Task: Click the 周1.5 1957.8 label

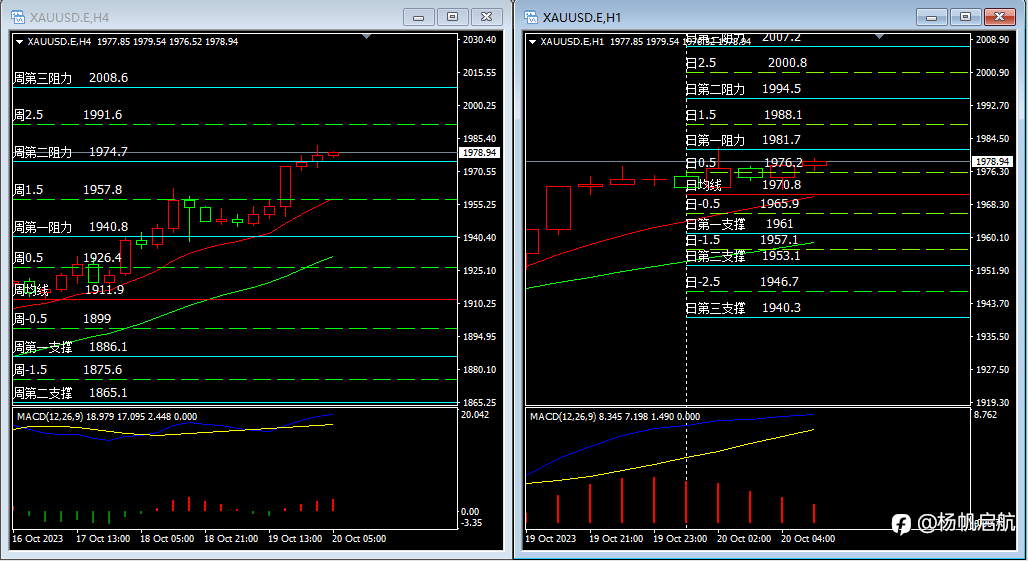Action: 68,190
